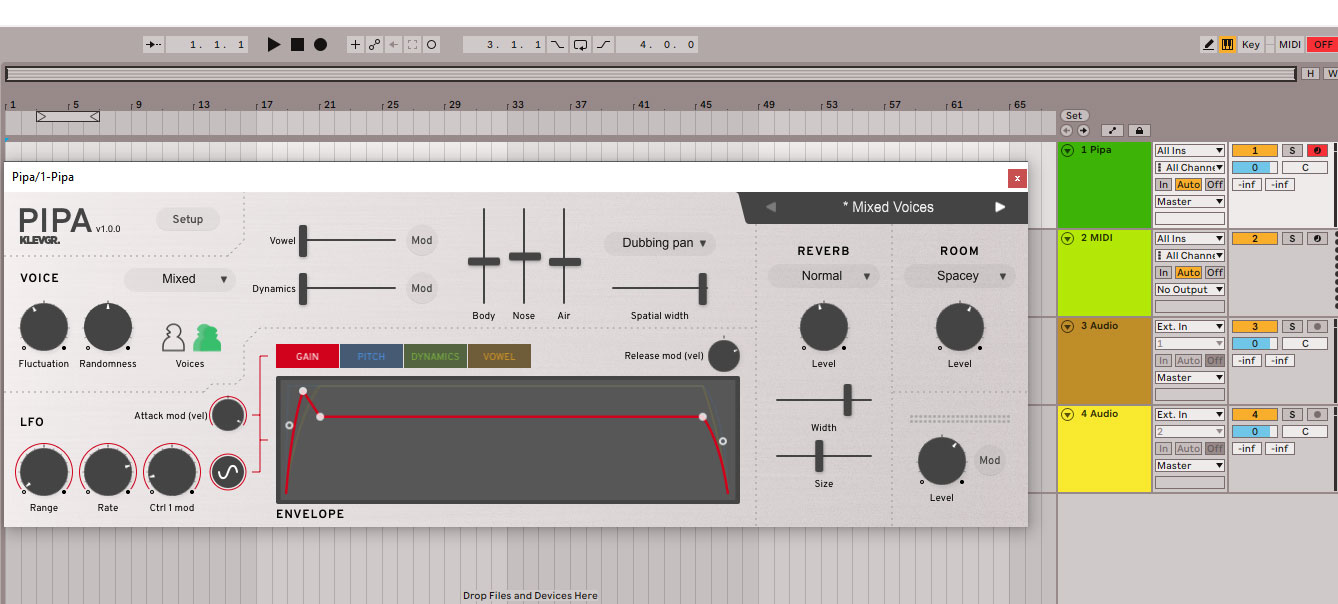Toggle the follow playback arrow icon
The width and height of the screenshot is (1338, 604).
(x=153, y=45)
